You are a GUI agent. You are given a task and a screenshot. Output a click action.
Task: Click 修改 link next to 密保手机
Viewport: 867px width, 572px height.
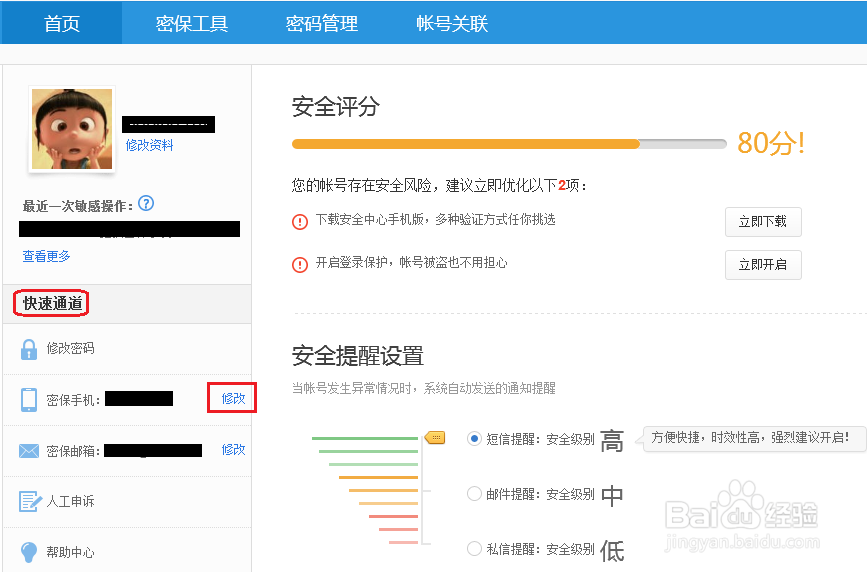tap(233, 398)
